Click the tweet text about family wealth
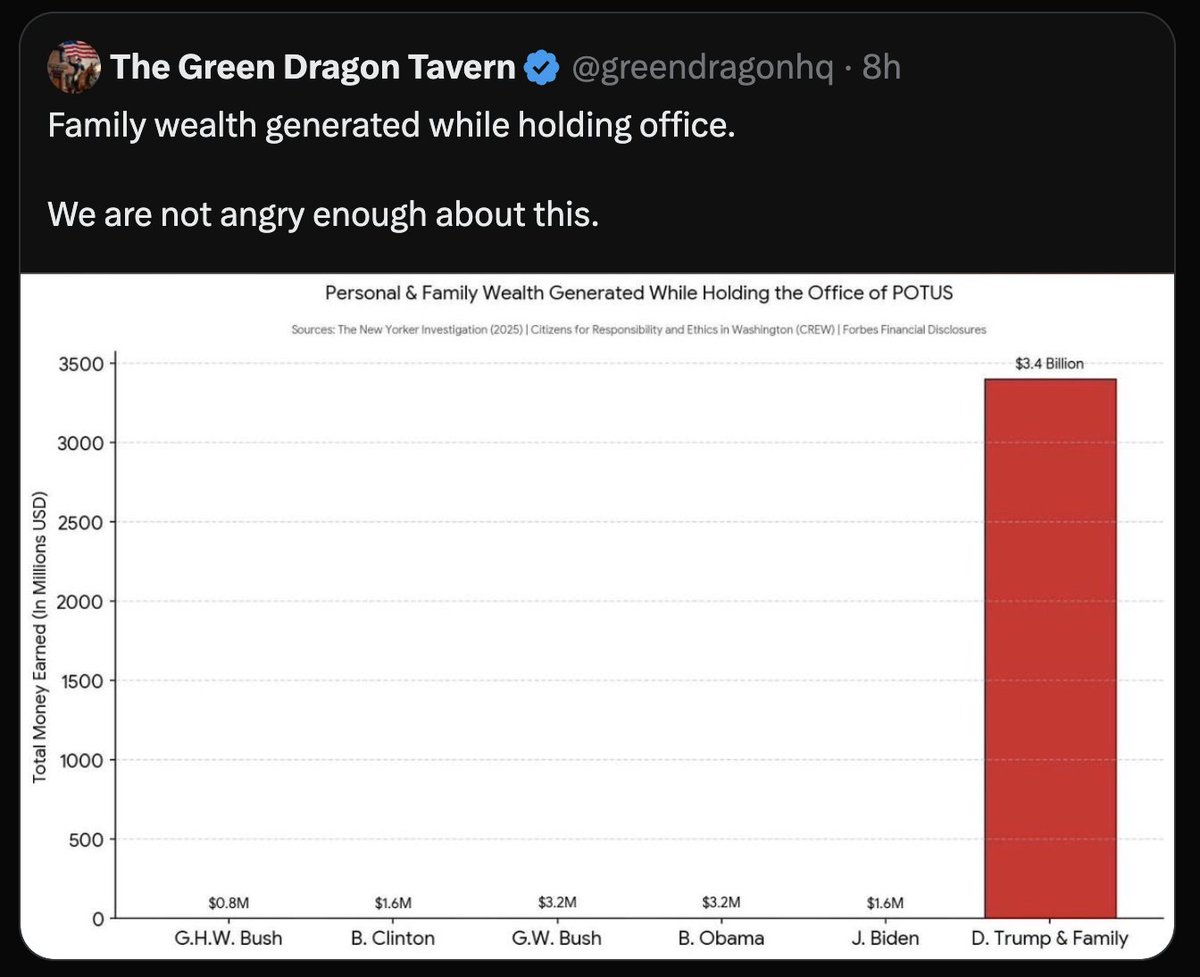Screen dimensions: 1200x977 [392, 128]
